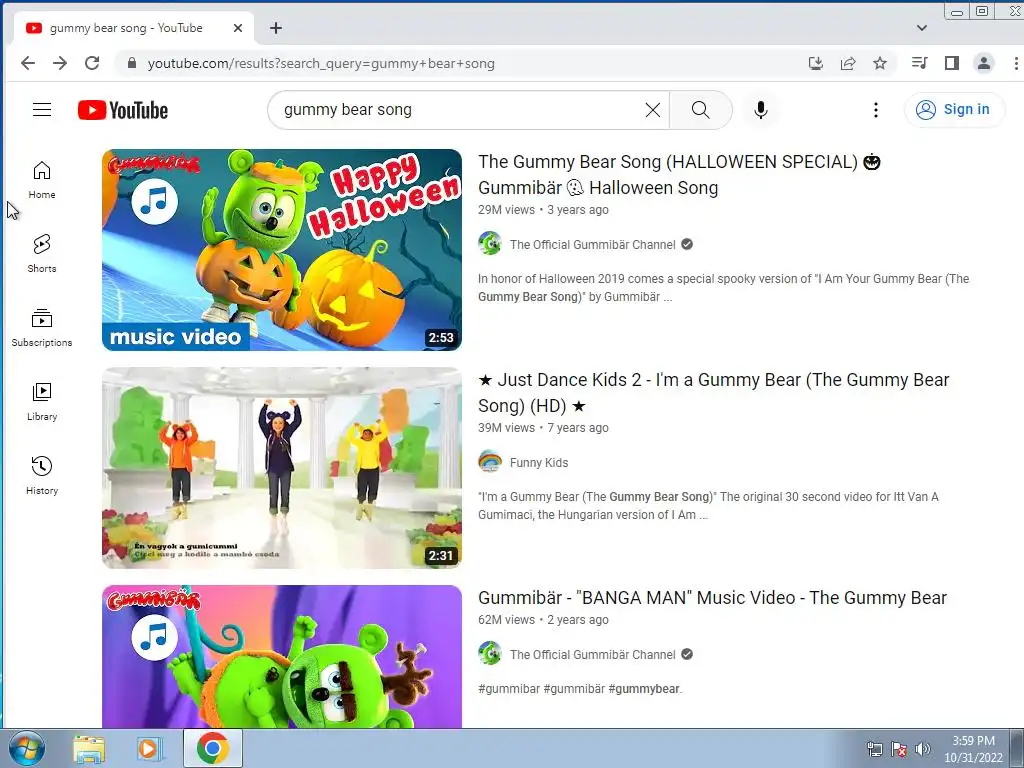Open Just Dance Kids 2 video title
The image size is (1024, 768).
713,392
